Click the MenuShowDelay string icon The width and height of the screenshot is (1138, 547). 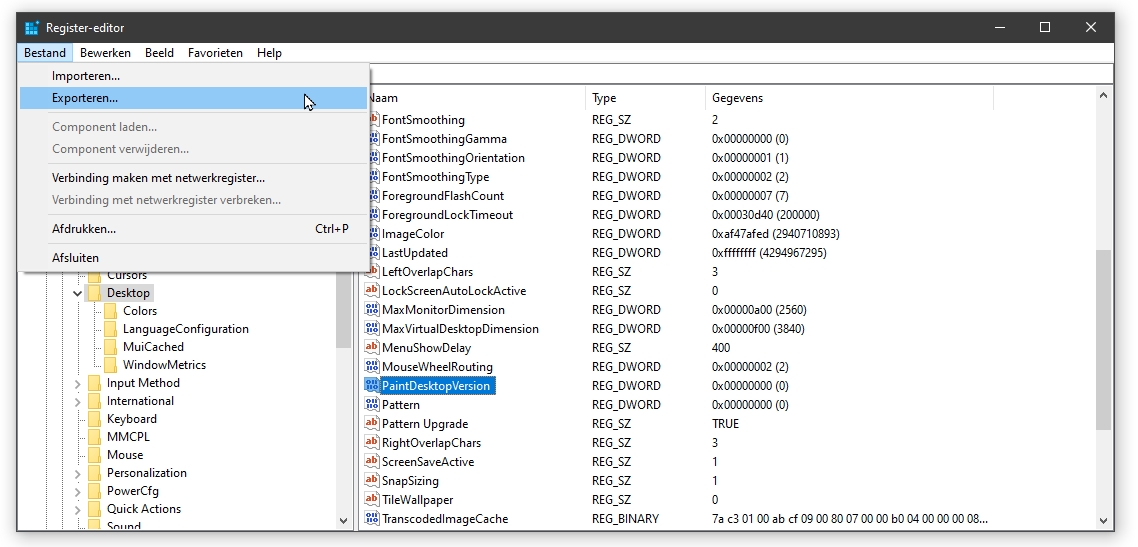click(372, 347)
